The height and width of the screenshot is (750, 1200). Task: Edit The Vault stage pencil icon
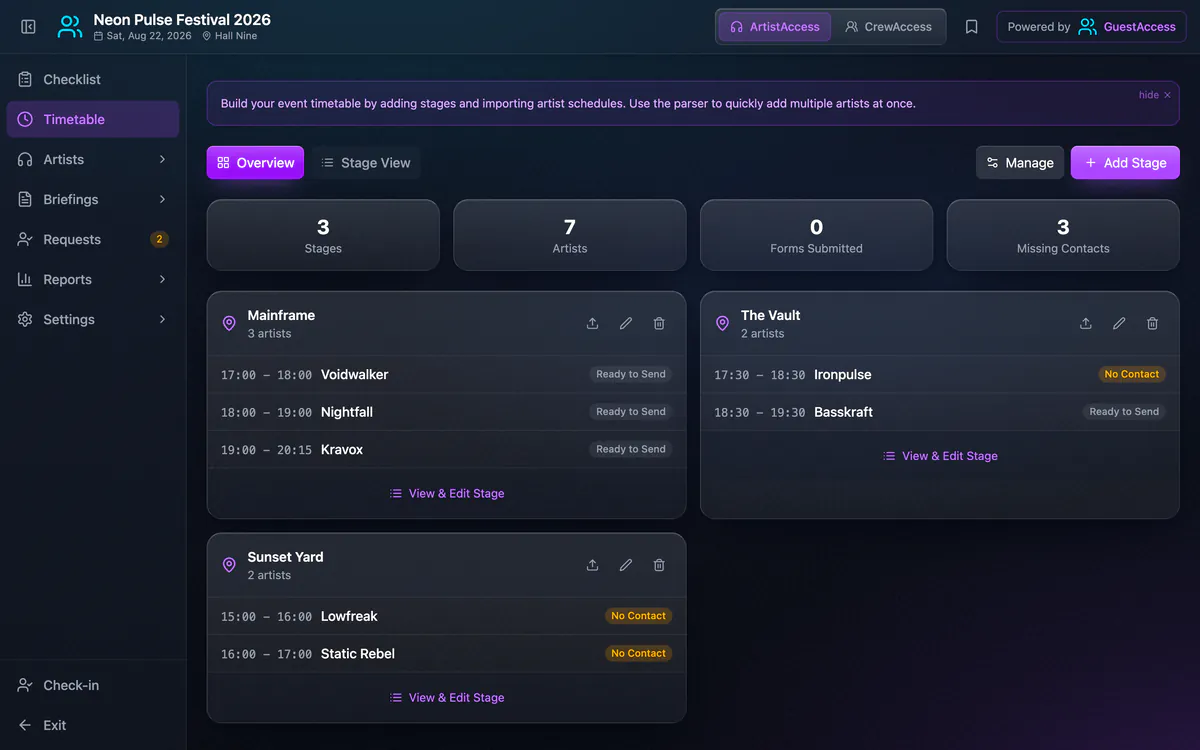(x=1119, y=323)
